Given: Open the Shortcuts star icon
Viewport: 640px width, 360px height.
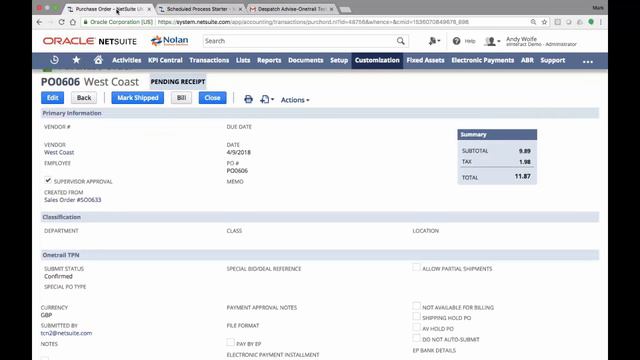Looking at the screenshot, I should click(x=76, y=60).
